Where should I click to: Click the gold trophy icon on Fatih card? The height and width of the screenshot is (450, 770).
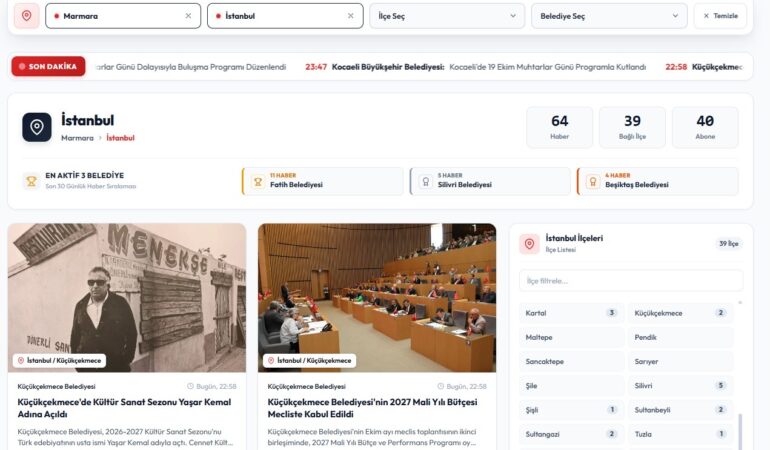(258, 181)
